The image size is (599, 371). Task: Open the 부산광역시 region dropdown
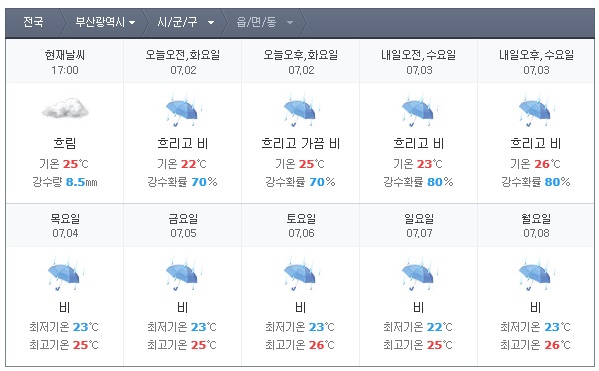(105, 22)
